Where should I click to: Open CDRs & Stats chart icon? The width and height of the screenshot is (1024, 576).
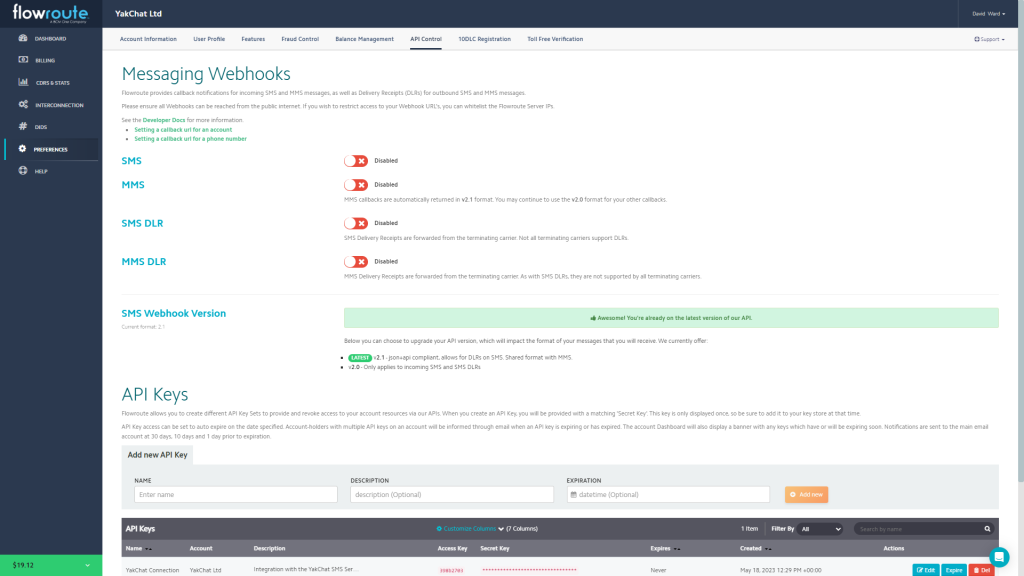point(23,82)
